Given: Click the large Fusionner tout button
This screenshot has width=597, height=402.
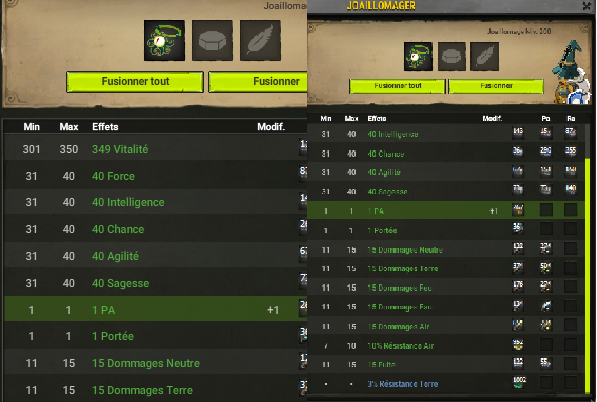Looking at the screenshot, I should tap(135, 81).
